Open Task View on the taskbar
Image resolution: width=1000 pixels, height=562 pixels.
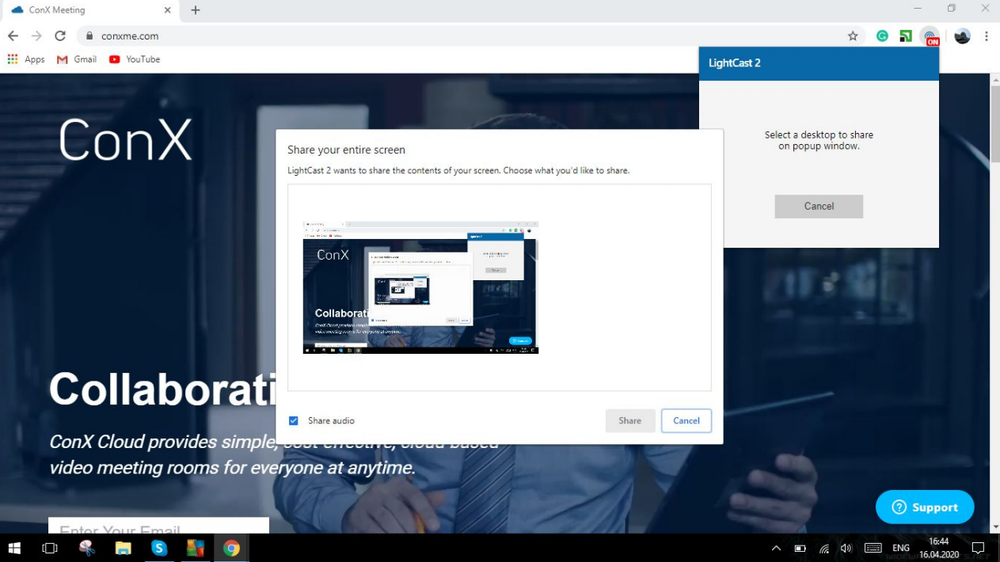click(x=50, y=548)
